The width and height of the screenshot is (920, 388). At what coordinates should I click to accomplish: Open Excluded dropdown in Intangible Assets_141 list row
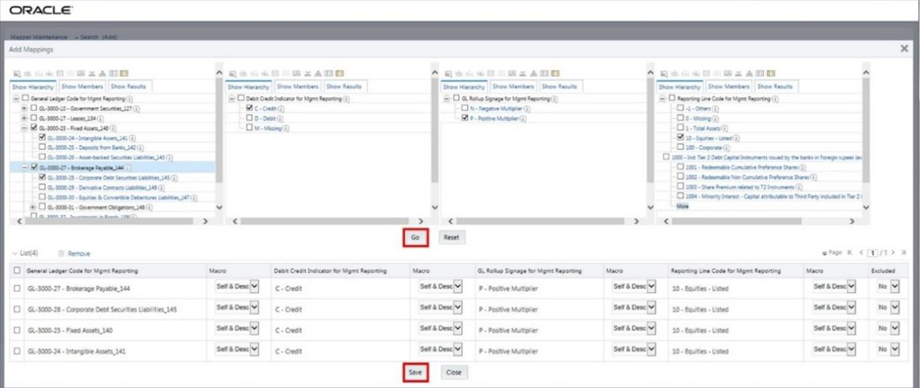[888, 349]
